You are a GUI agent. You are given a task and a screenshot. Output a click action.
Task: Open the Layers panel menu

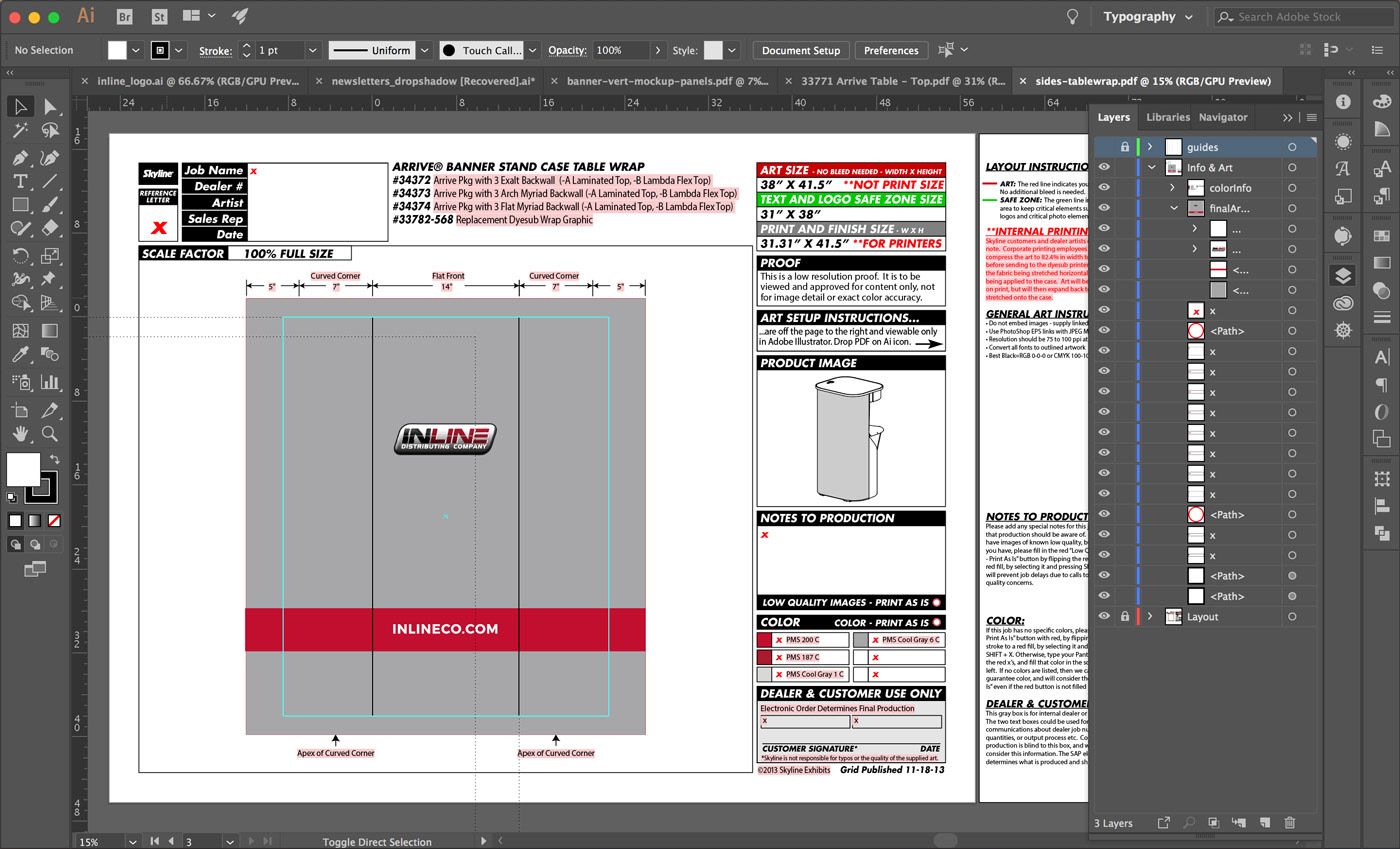tap(1311, 117)
